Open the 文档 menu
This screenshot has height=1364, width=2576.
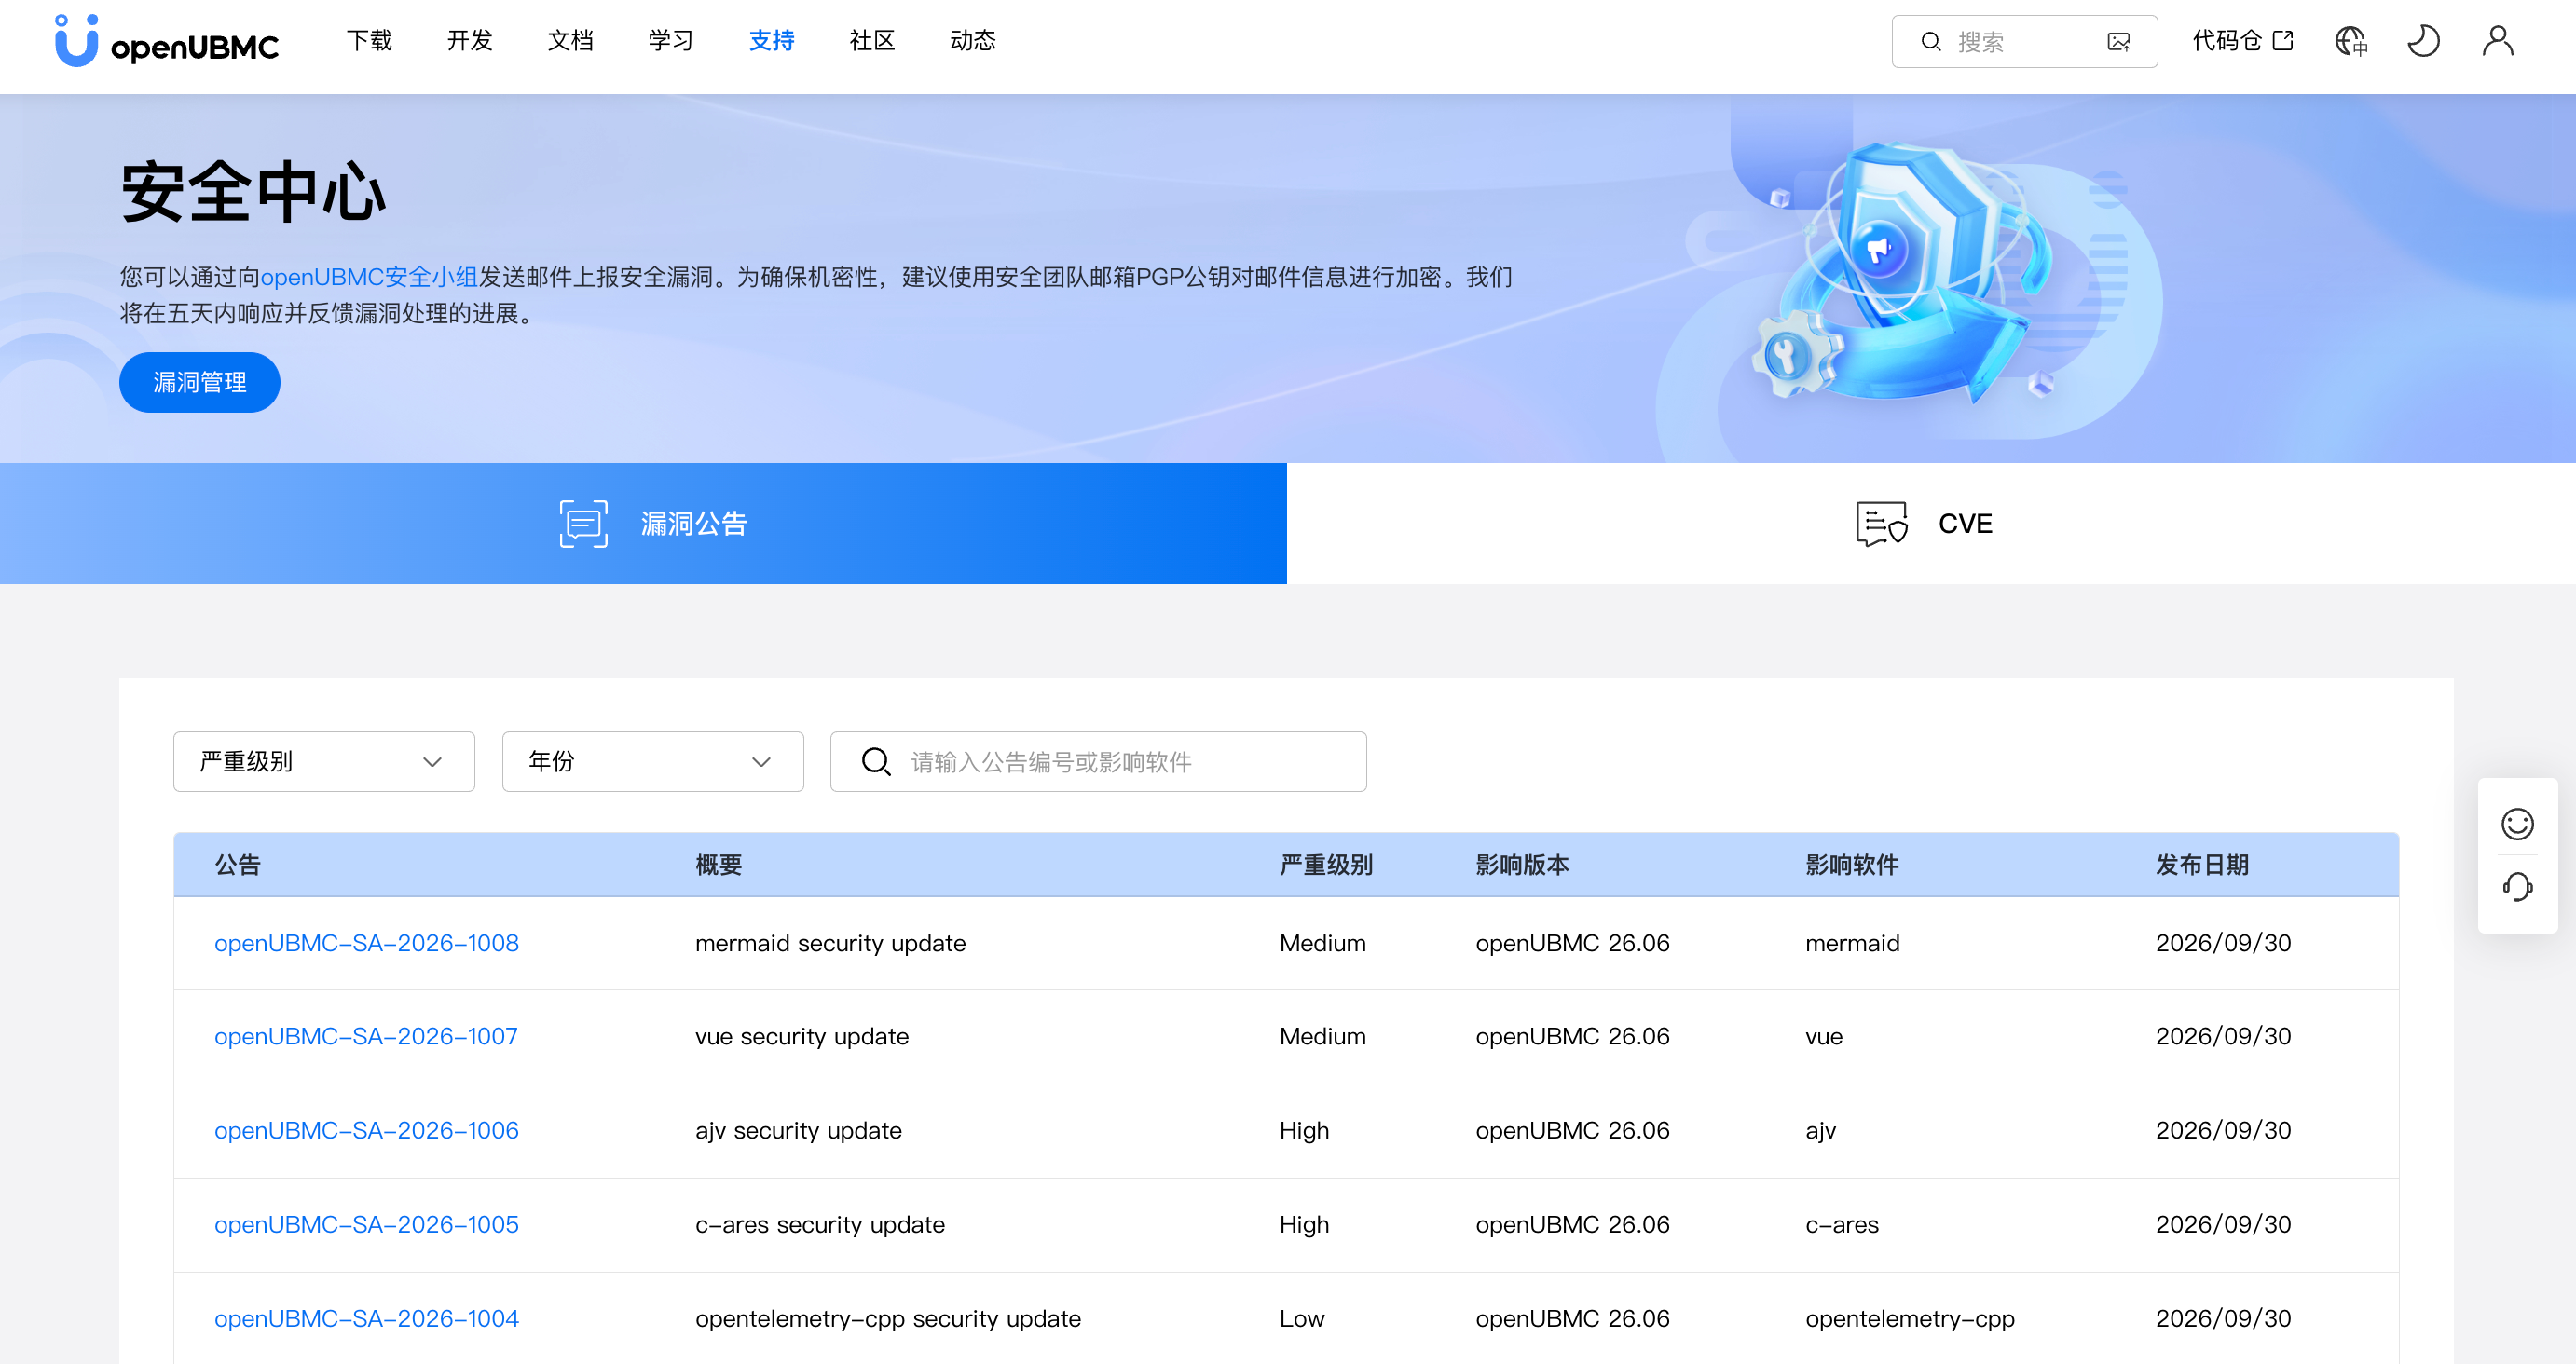tap(571, 41)
